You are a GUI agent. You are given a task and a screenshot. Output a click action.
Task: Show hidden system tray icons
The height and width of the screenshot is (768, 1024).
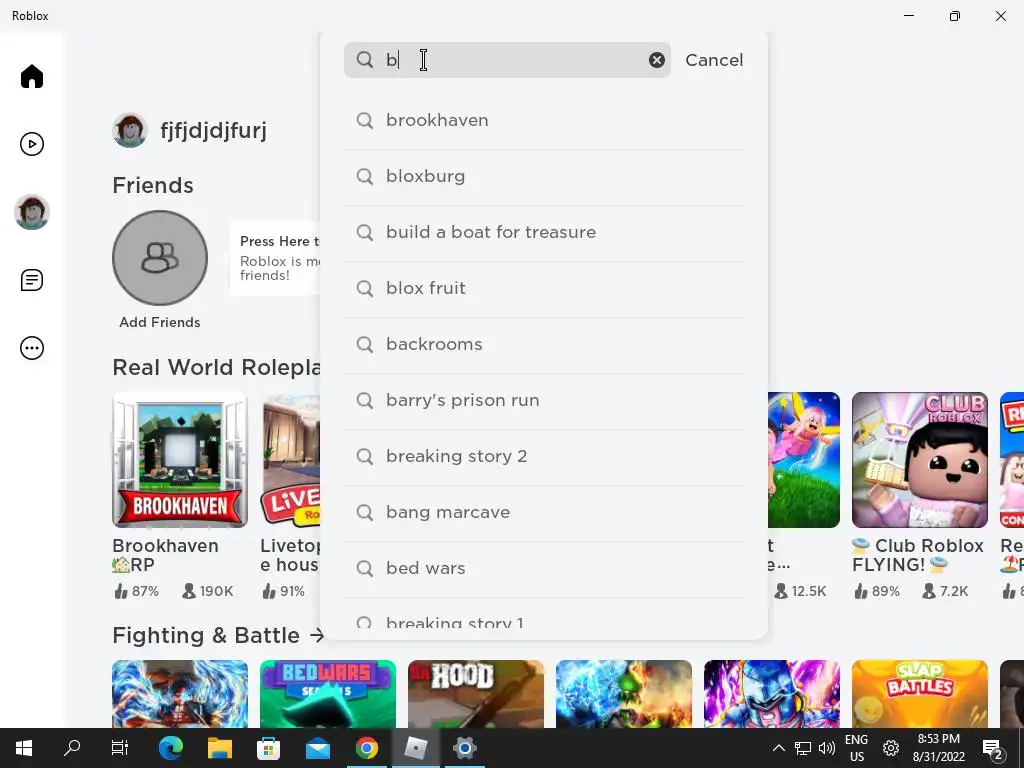click(778, 748)
